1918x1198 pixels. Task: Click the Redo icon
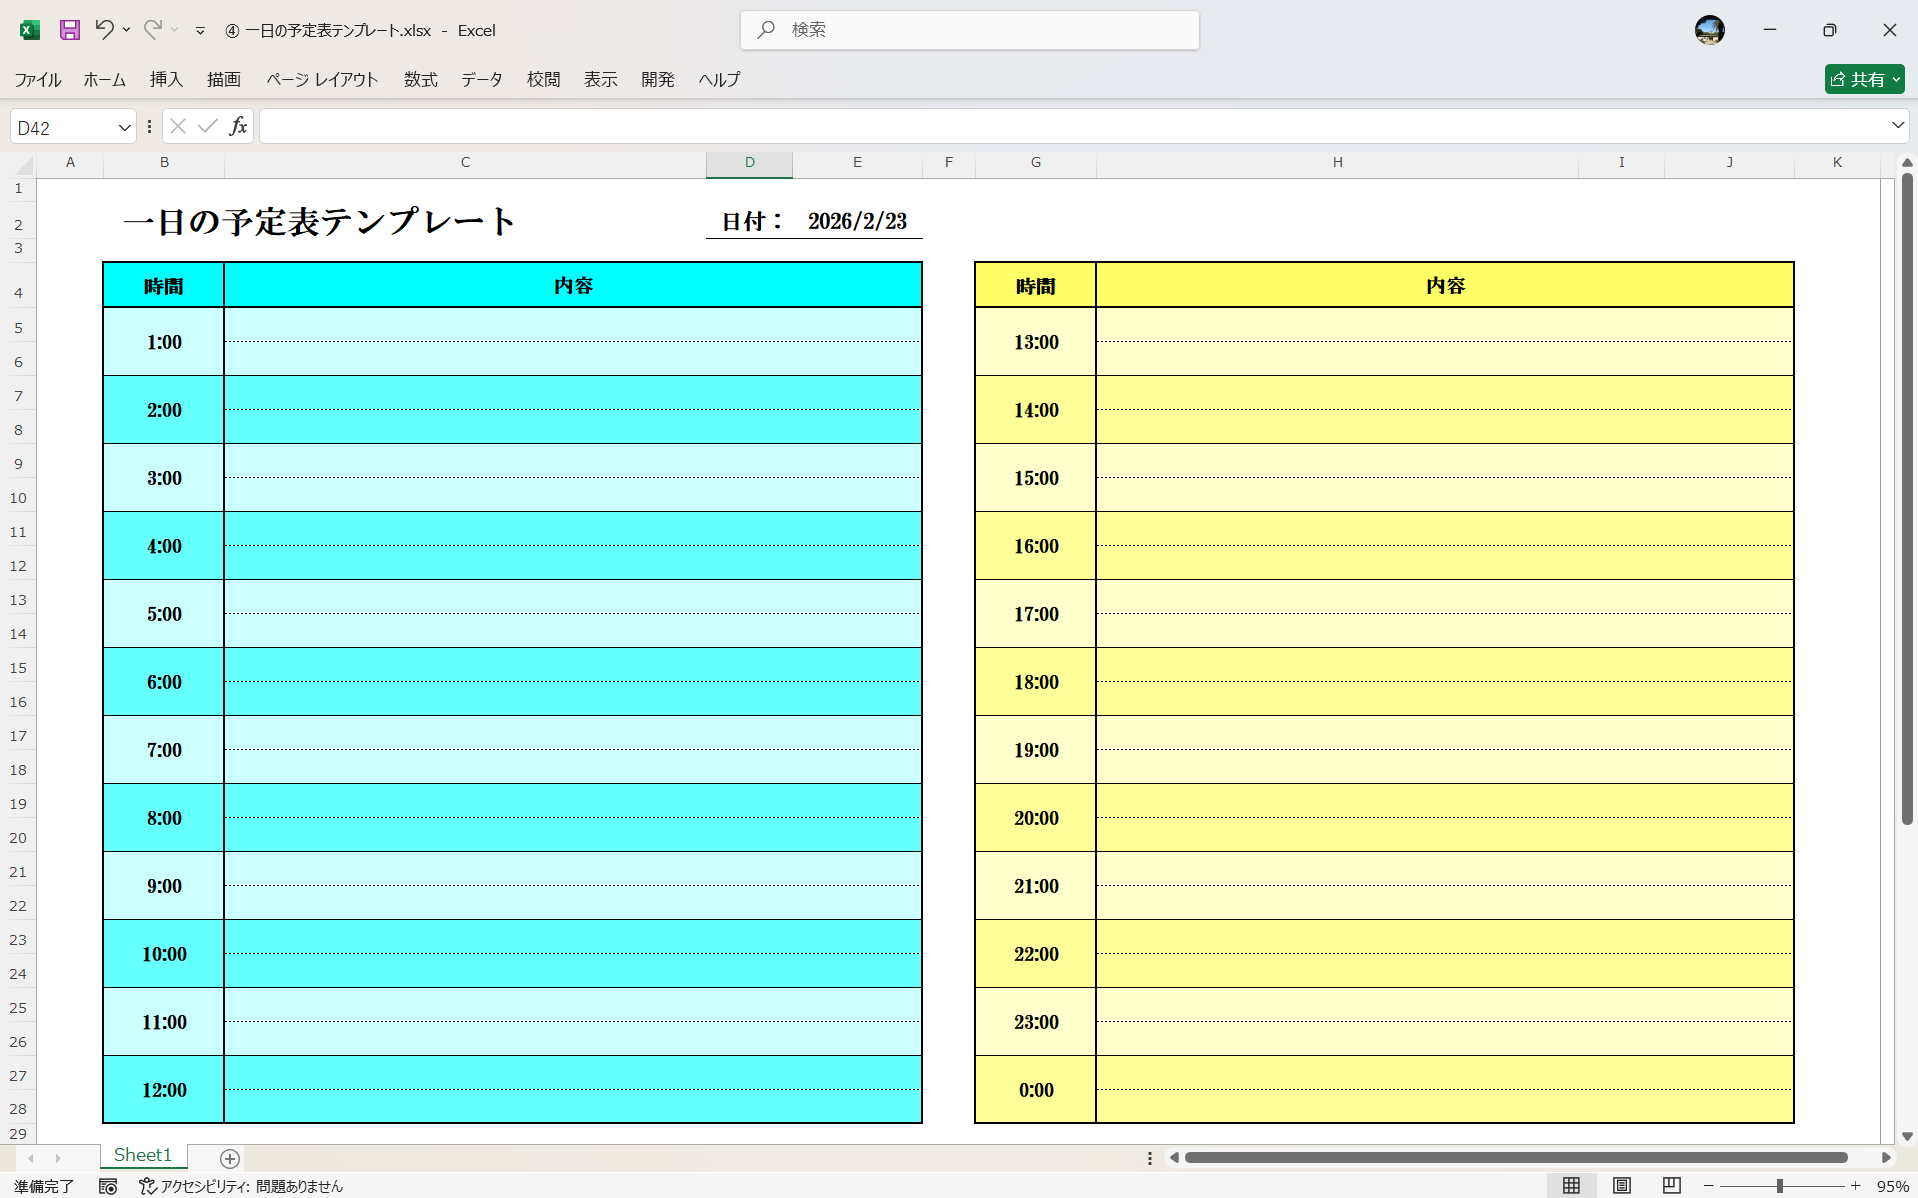[x=150, y=30]
